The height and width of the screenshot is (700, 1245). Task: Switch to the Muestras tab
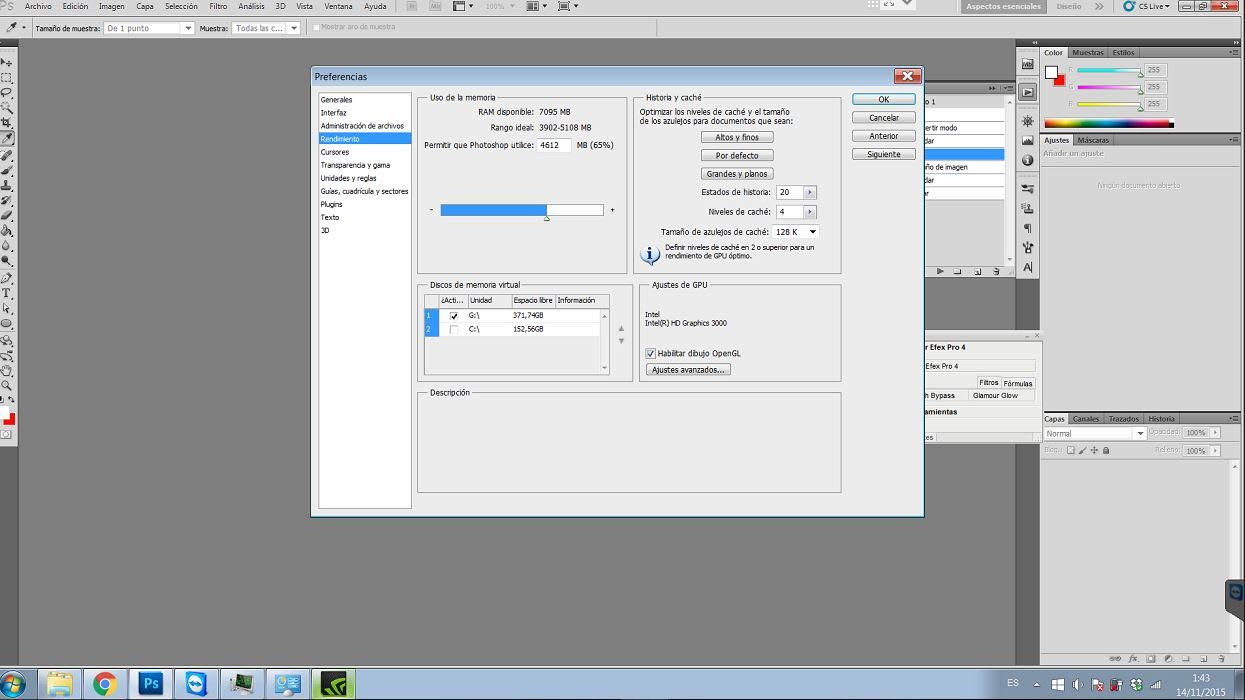point(1087,53)
